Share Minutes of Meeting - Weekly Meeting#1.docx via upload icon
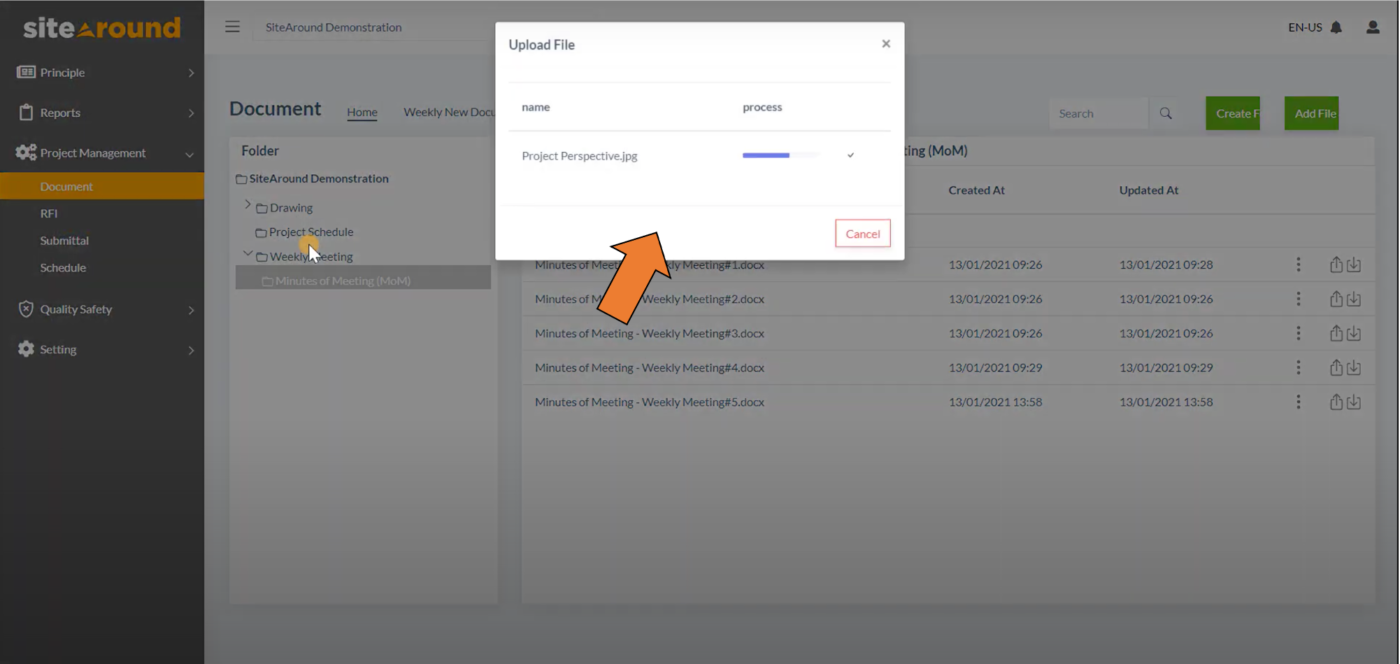Viewport: 1400px width, 664px height. point(1336,264)
